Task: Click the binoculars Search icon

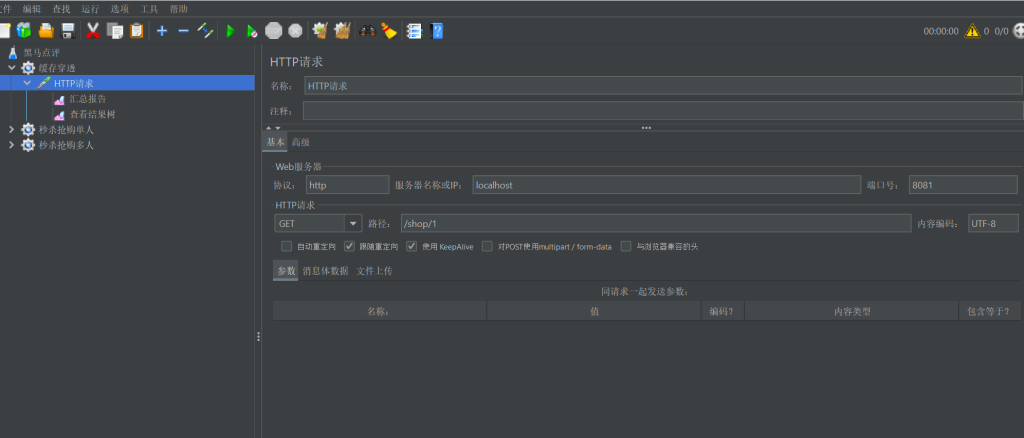Action: [367, 31]
